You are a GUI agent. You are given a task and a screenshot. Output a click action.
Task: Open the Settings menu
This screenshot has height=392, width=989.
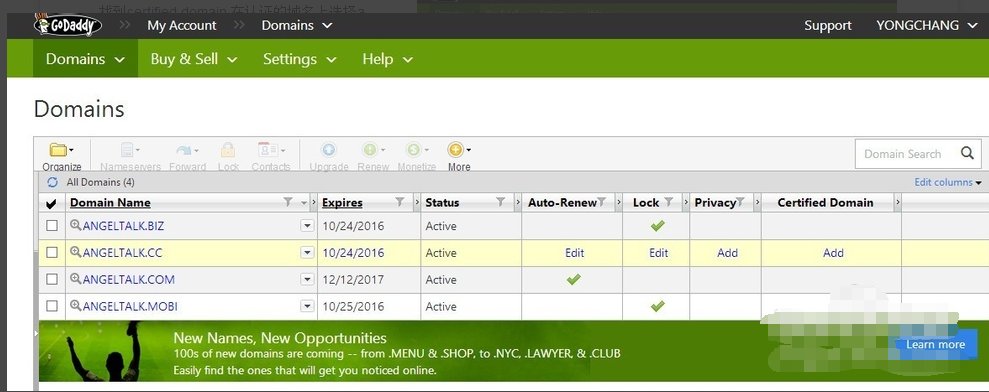[x=300, y=59]
